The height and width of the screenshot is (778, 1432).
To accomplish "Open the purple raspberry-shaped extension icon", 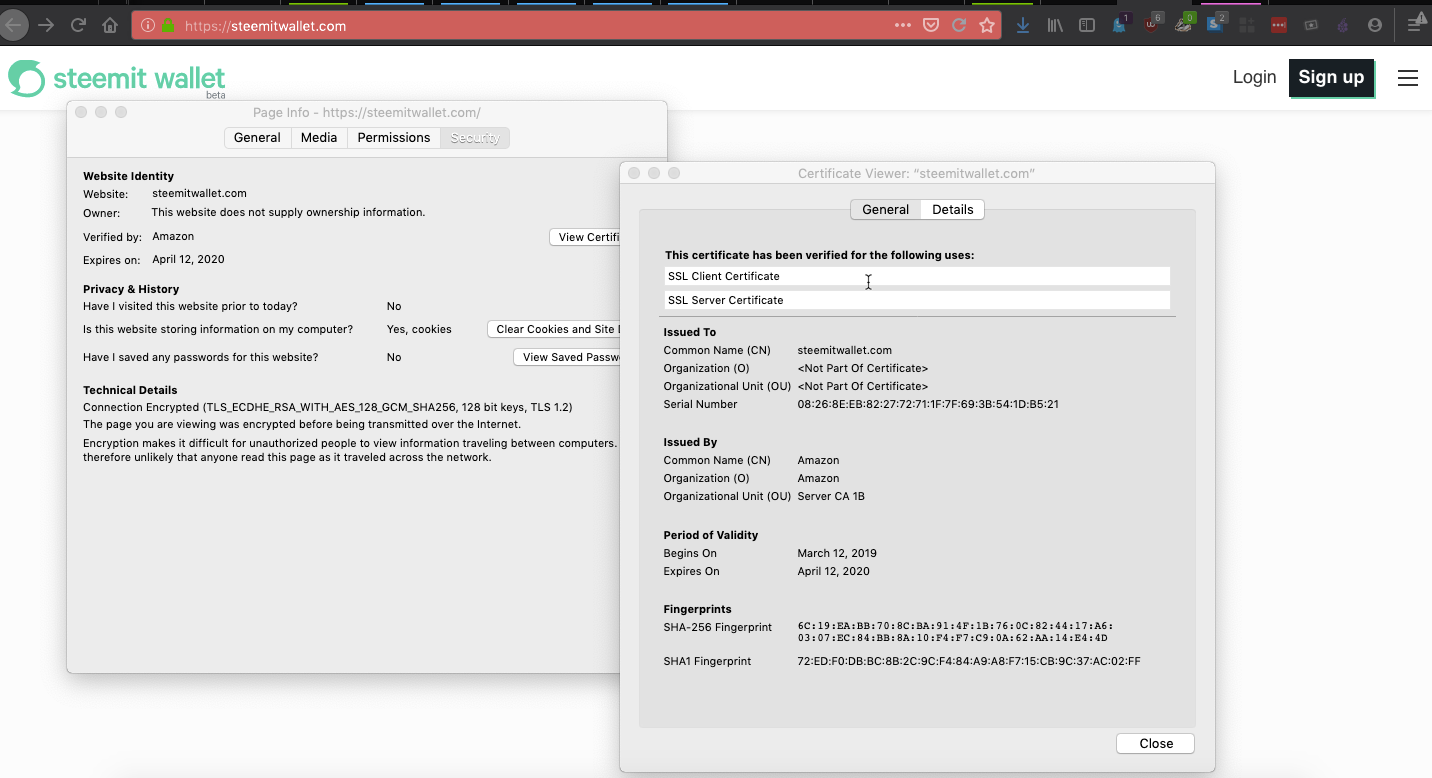I will click(1343, 26).
